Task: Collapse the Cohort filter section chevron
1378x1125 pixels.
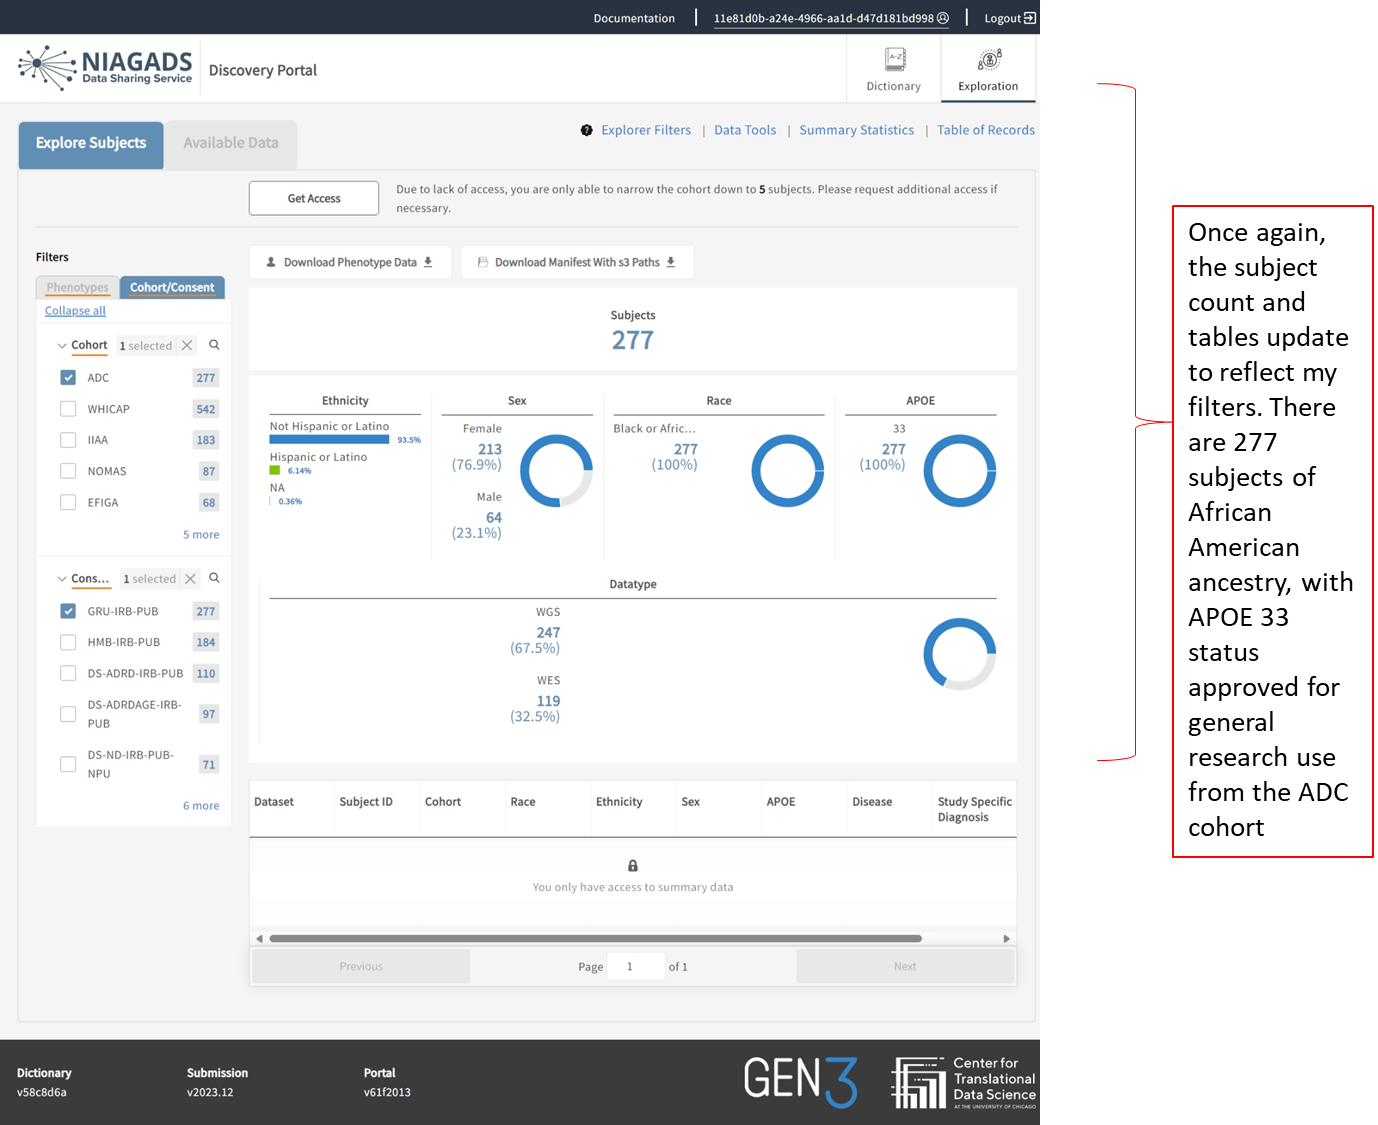Action: coord(62,346)
